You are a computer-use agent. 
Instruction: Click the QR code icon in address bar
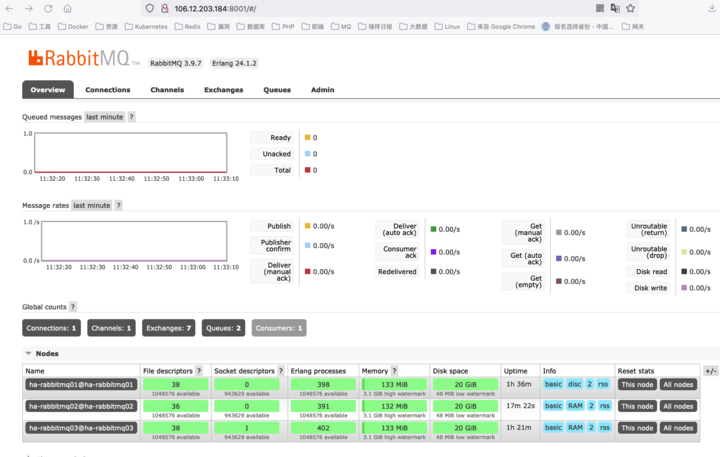coord(600,8)
